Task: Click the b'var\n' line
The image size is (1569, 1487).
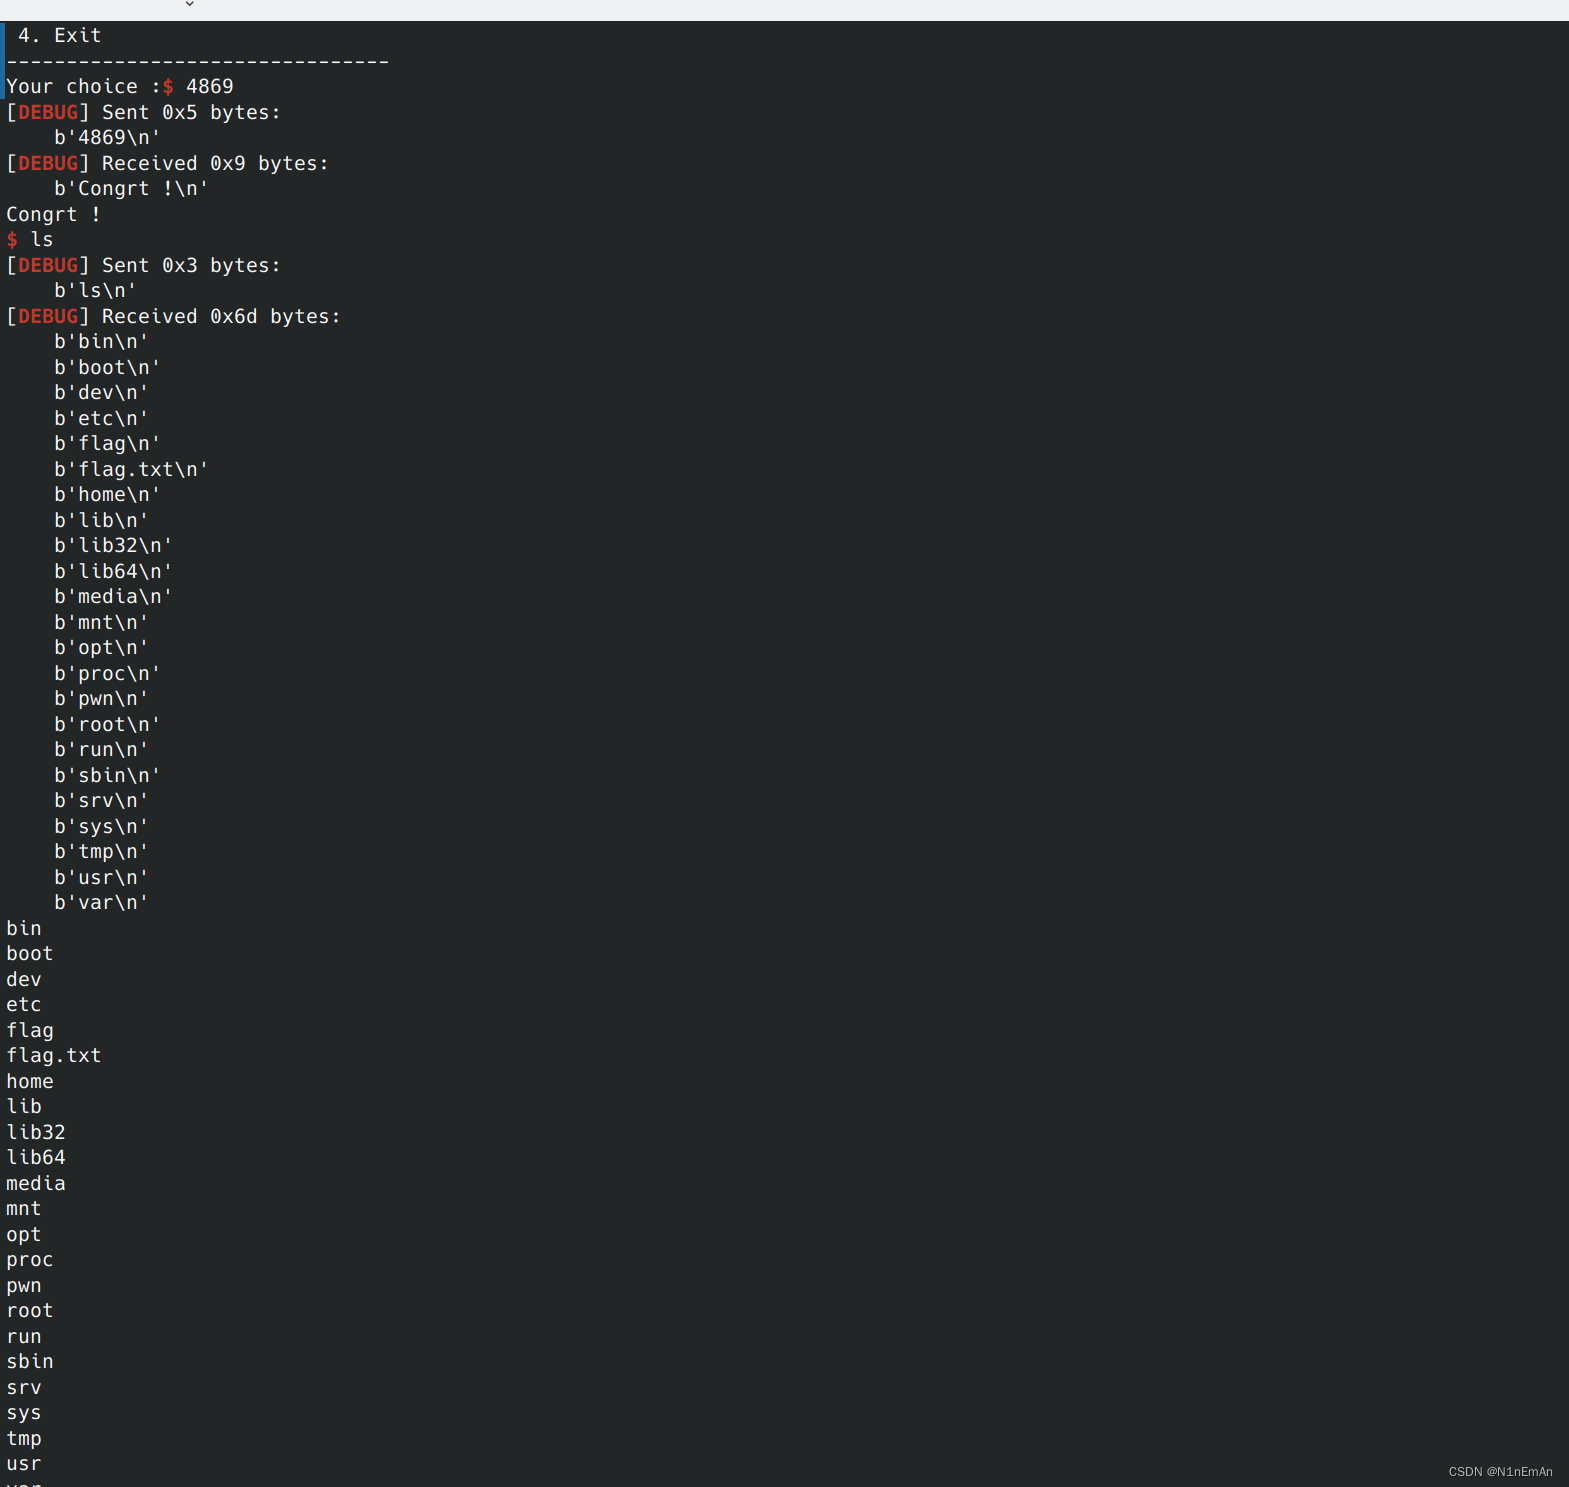Action: click(x=101, y=902)
